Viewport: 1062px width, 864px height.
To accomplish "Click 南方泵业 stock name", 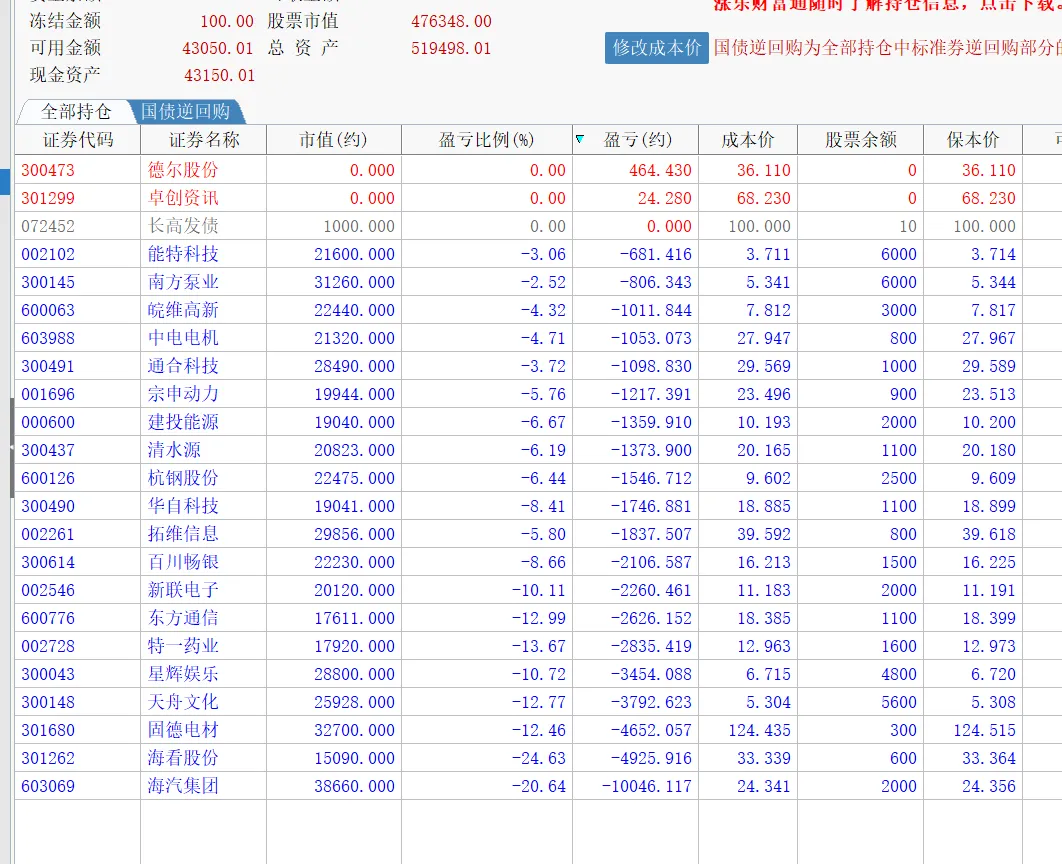I will 183,282.
